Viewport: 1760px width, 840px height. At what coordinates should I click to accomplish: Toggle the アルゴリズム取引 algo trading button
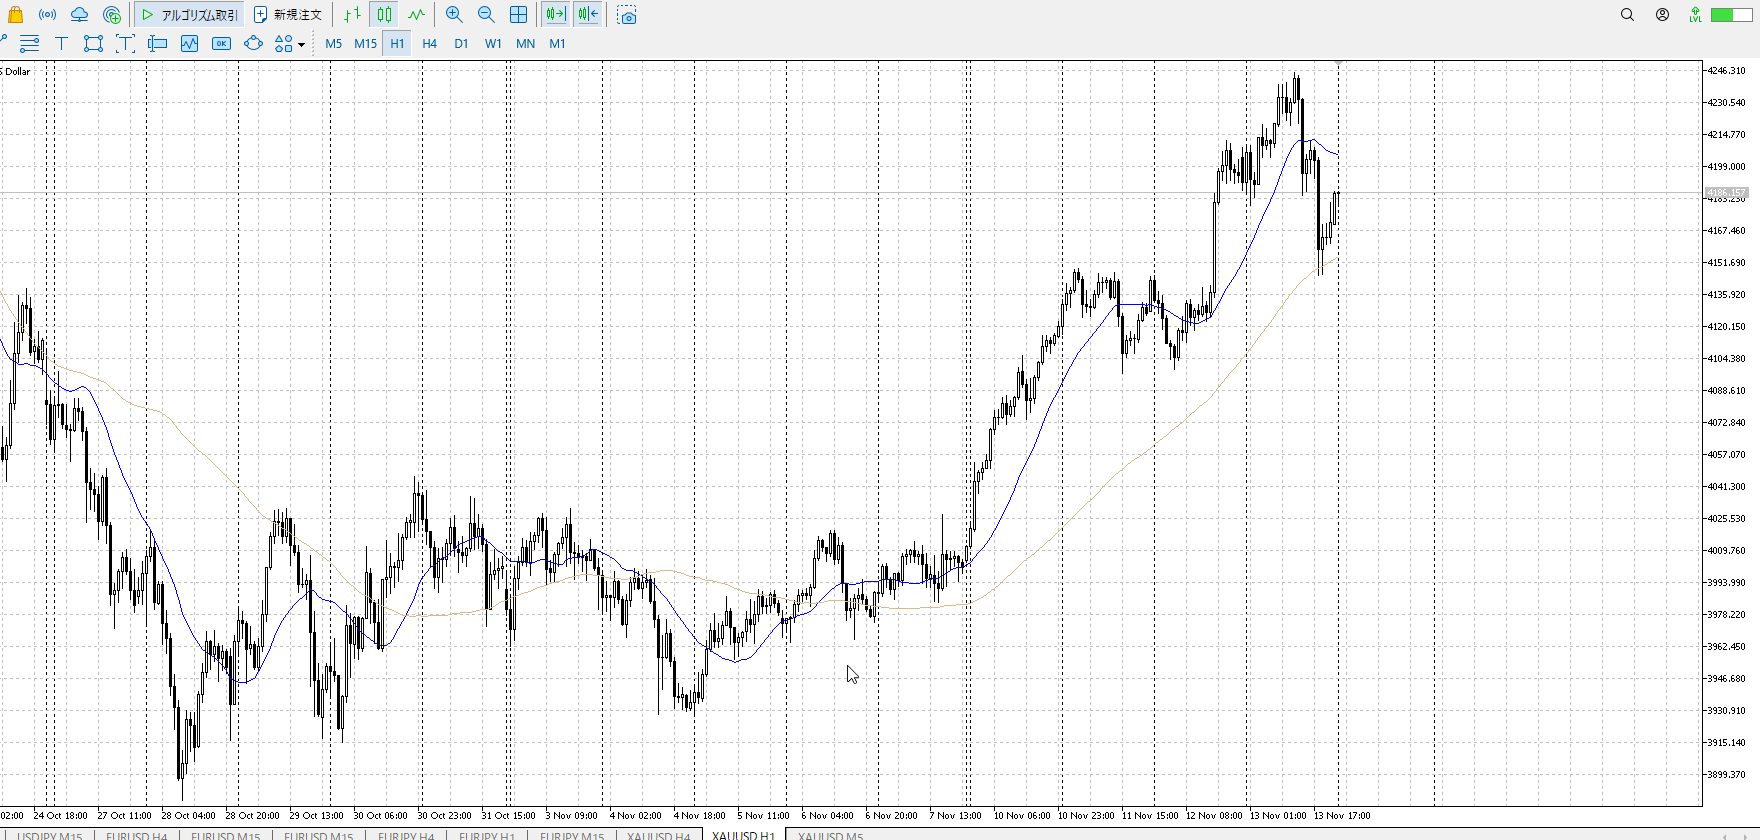pyautogui.click(x=190, y=15)
